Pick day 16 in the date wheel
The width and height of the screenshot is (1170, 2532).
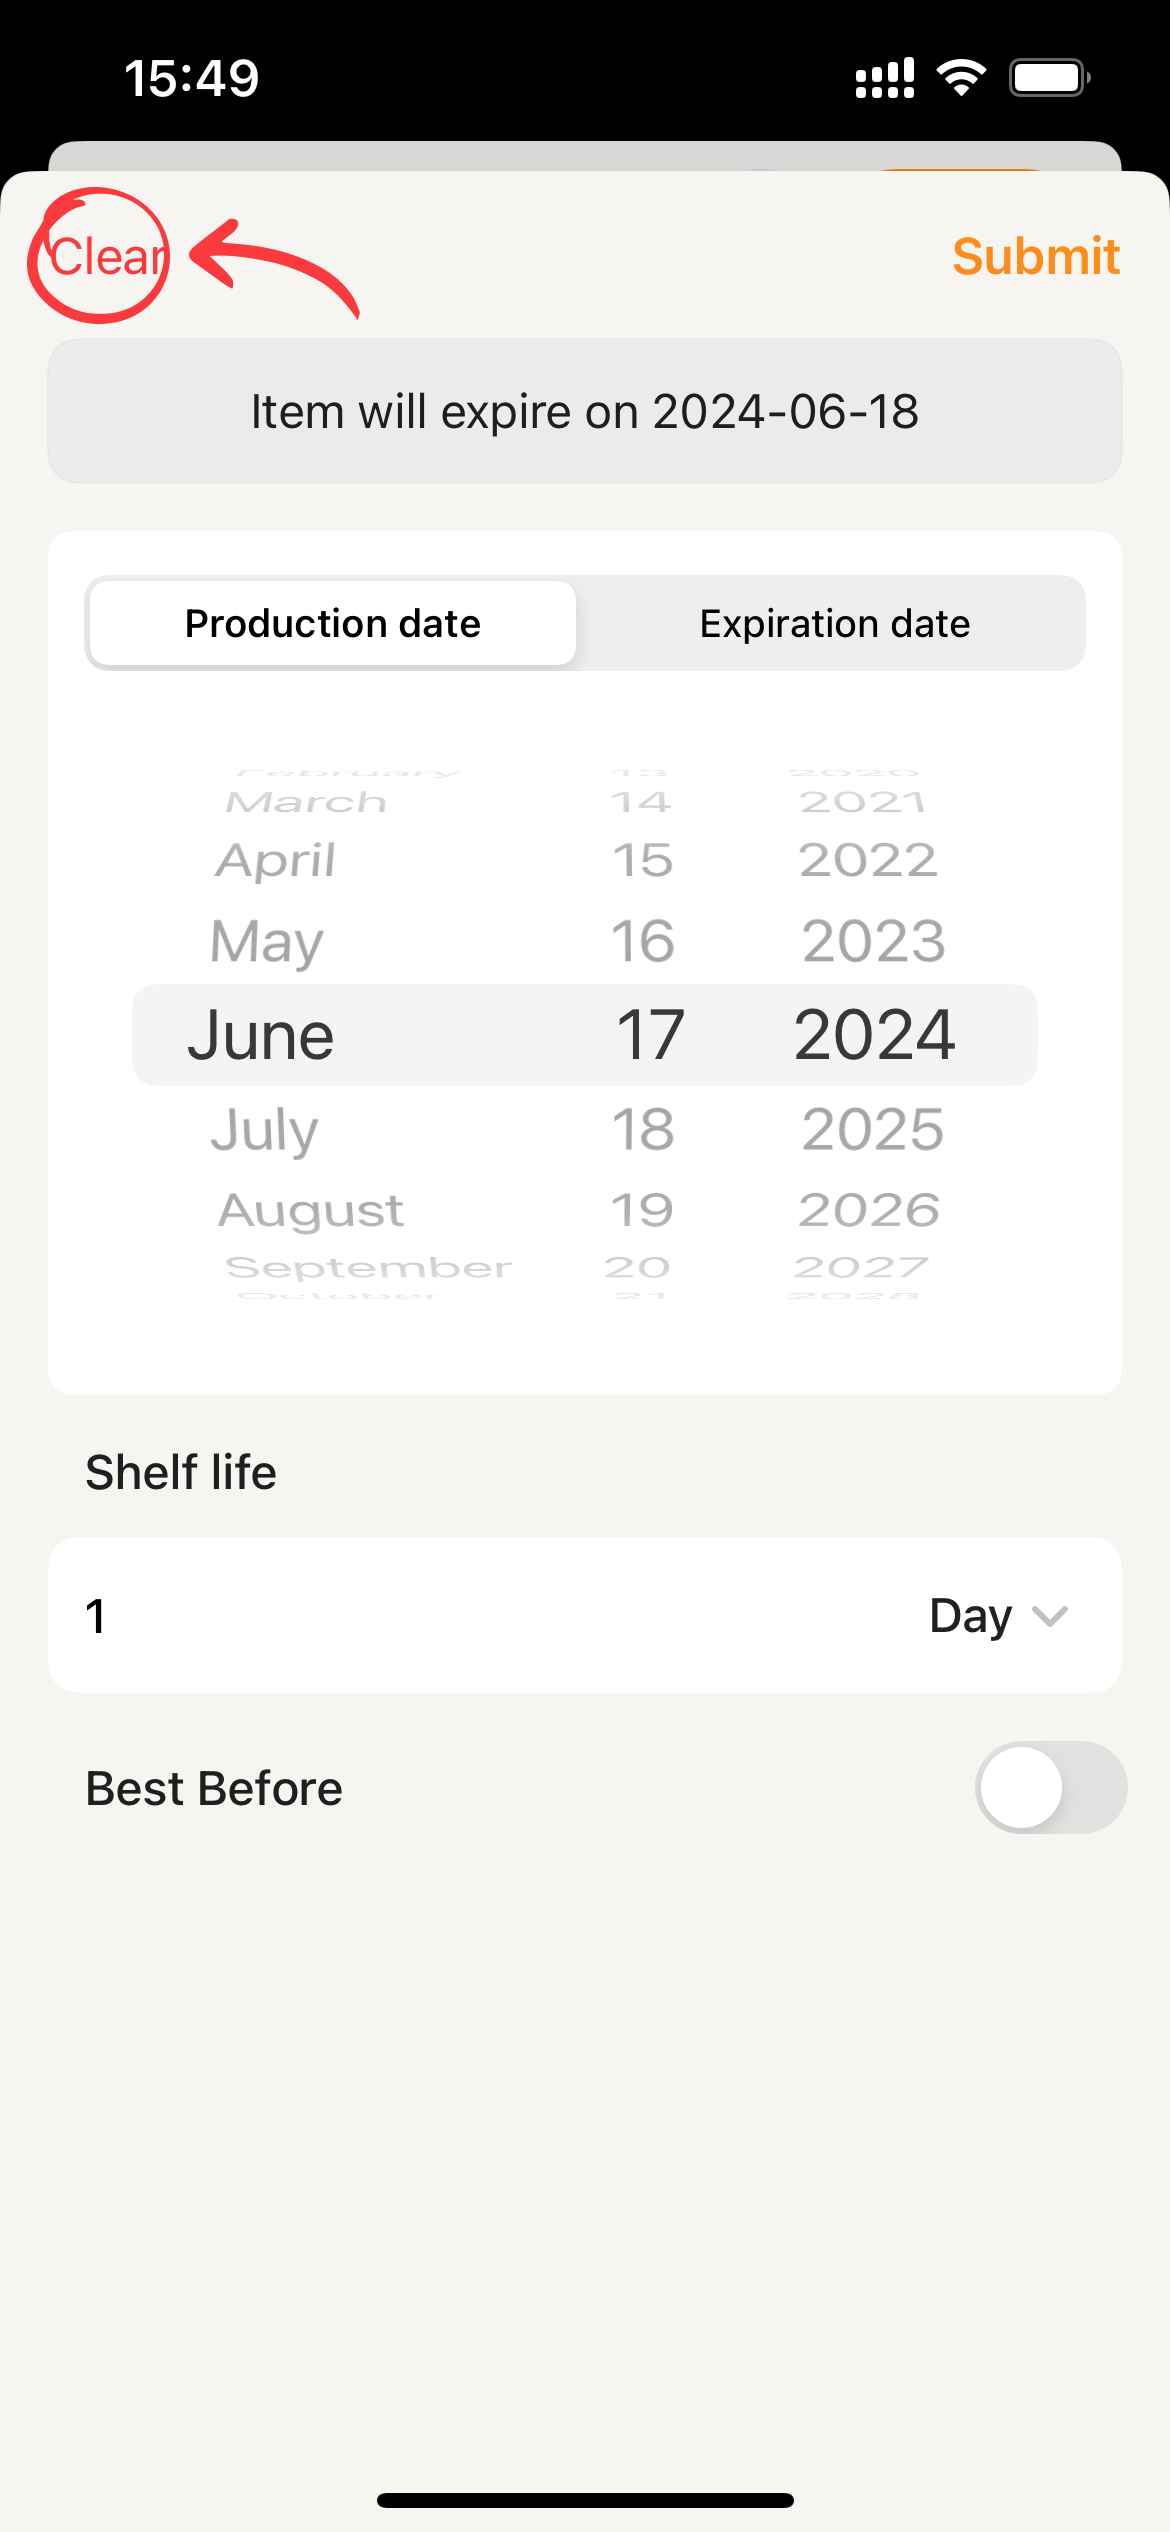pyautogui.click(x=643, y=942)
